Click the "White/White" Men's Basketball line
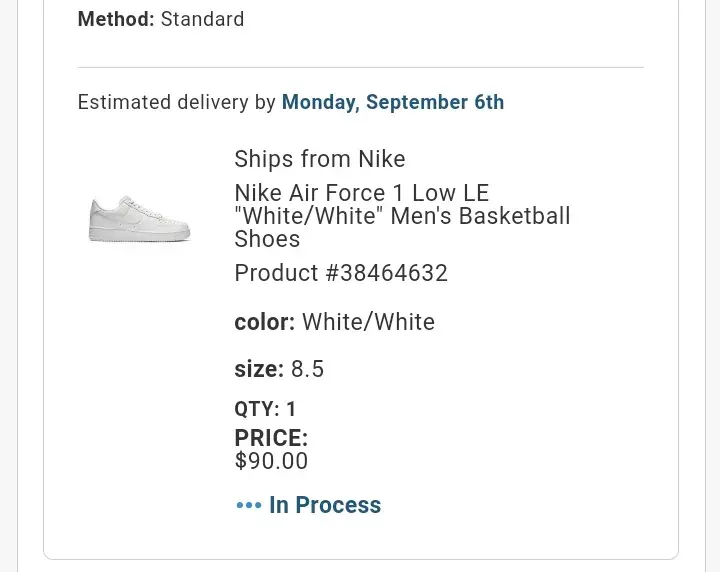720x572 pixels. (402, 216)
